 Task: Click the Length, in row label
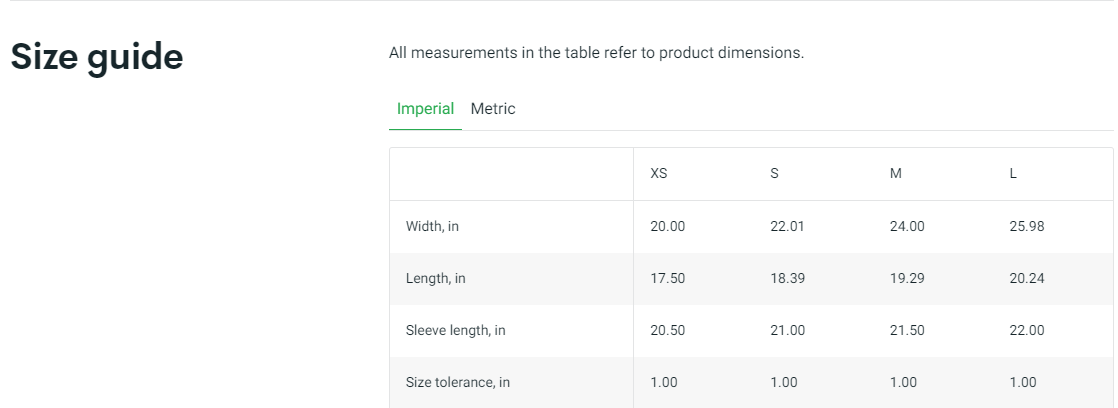435,279
